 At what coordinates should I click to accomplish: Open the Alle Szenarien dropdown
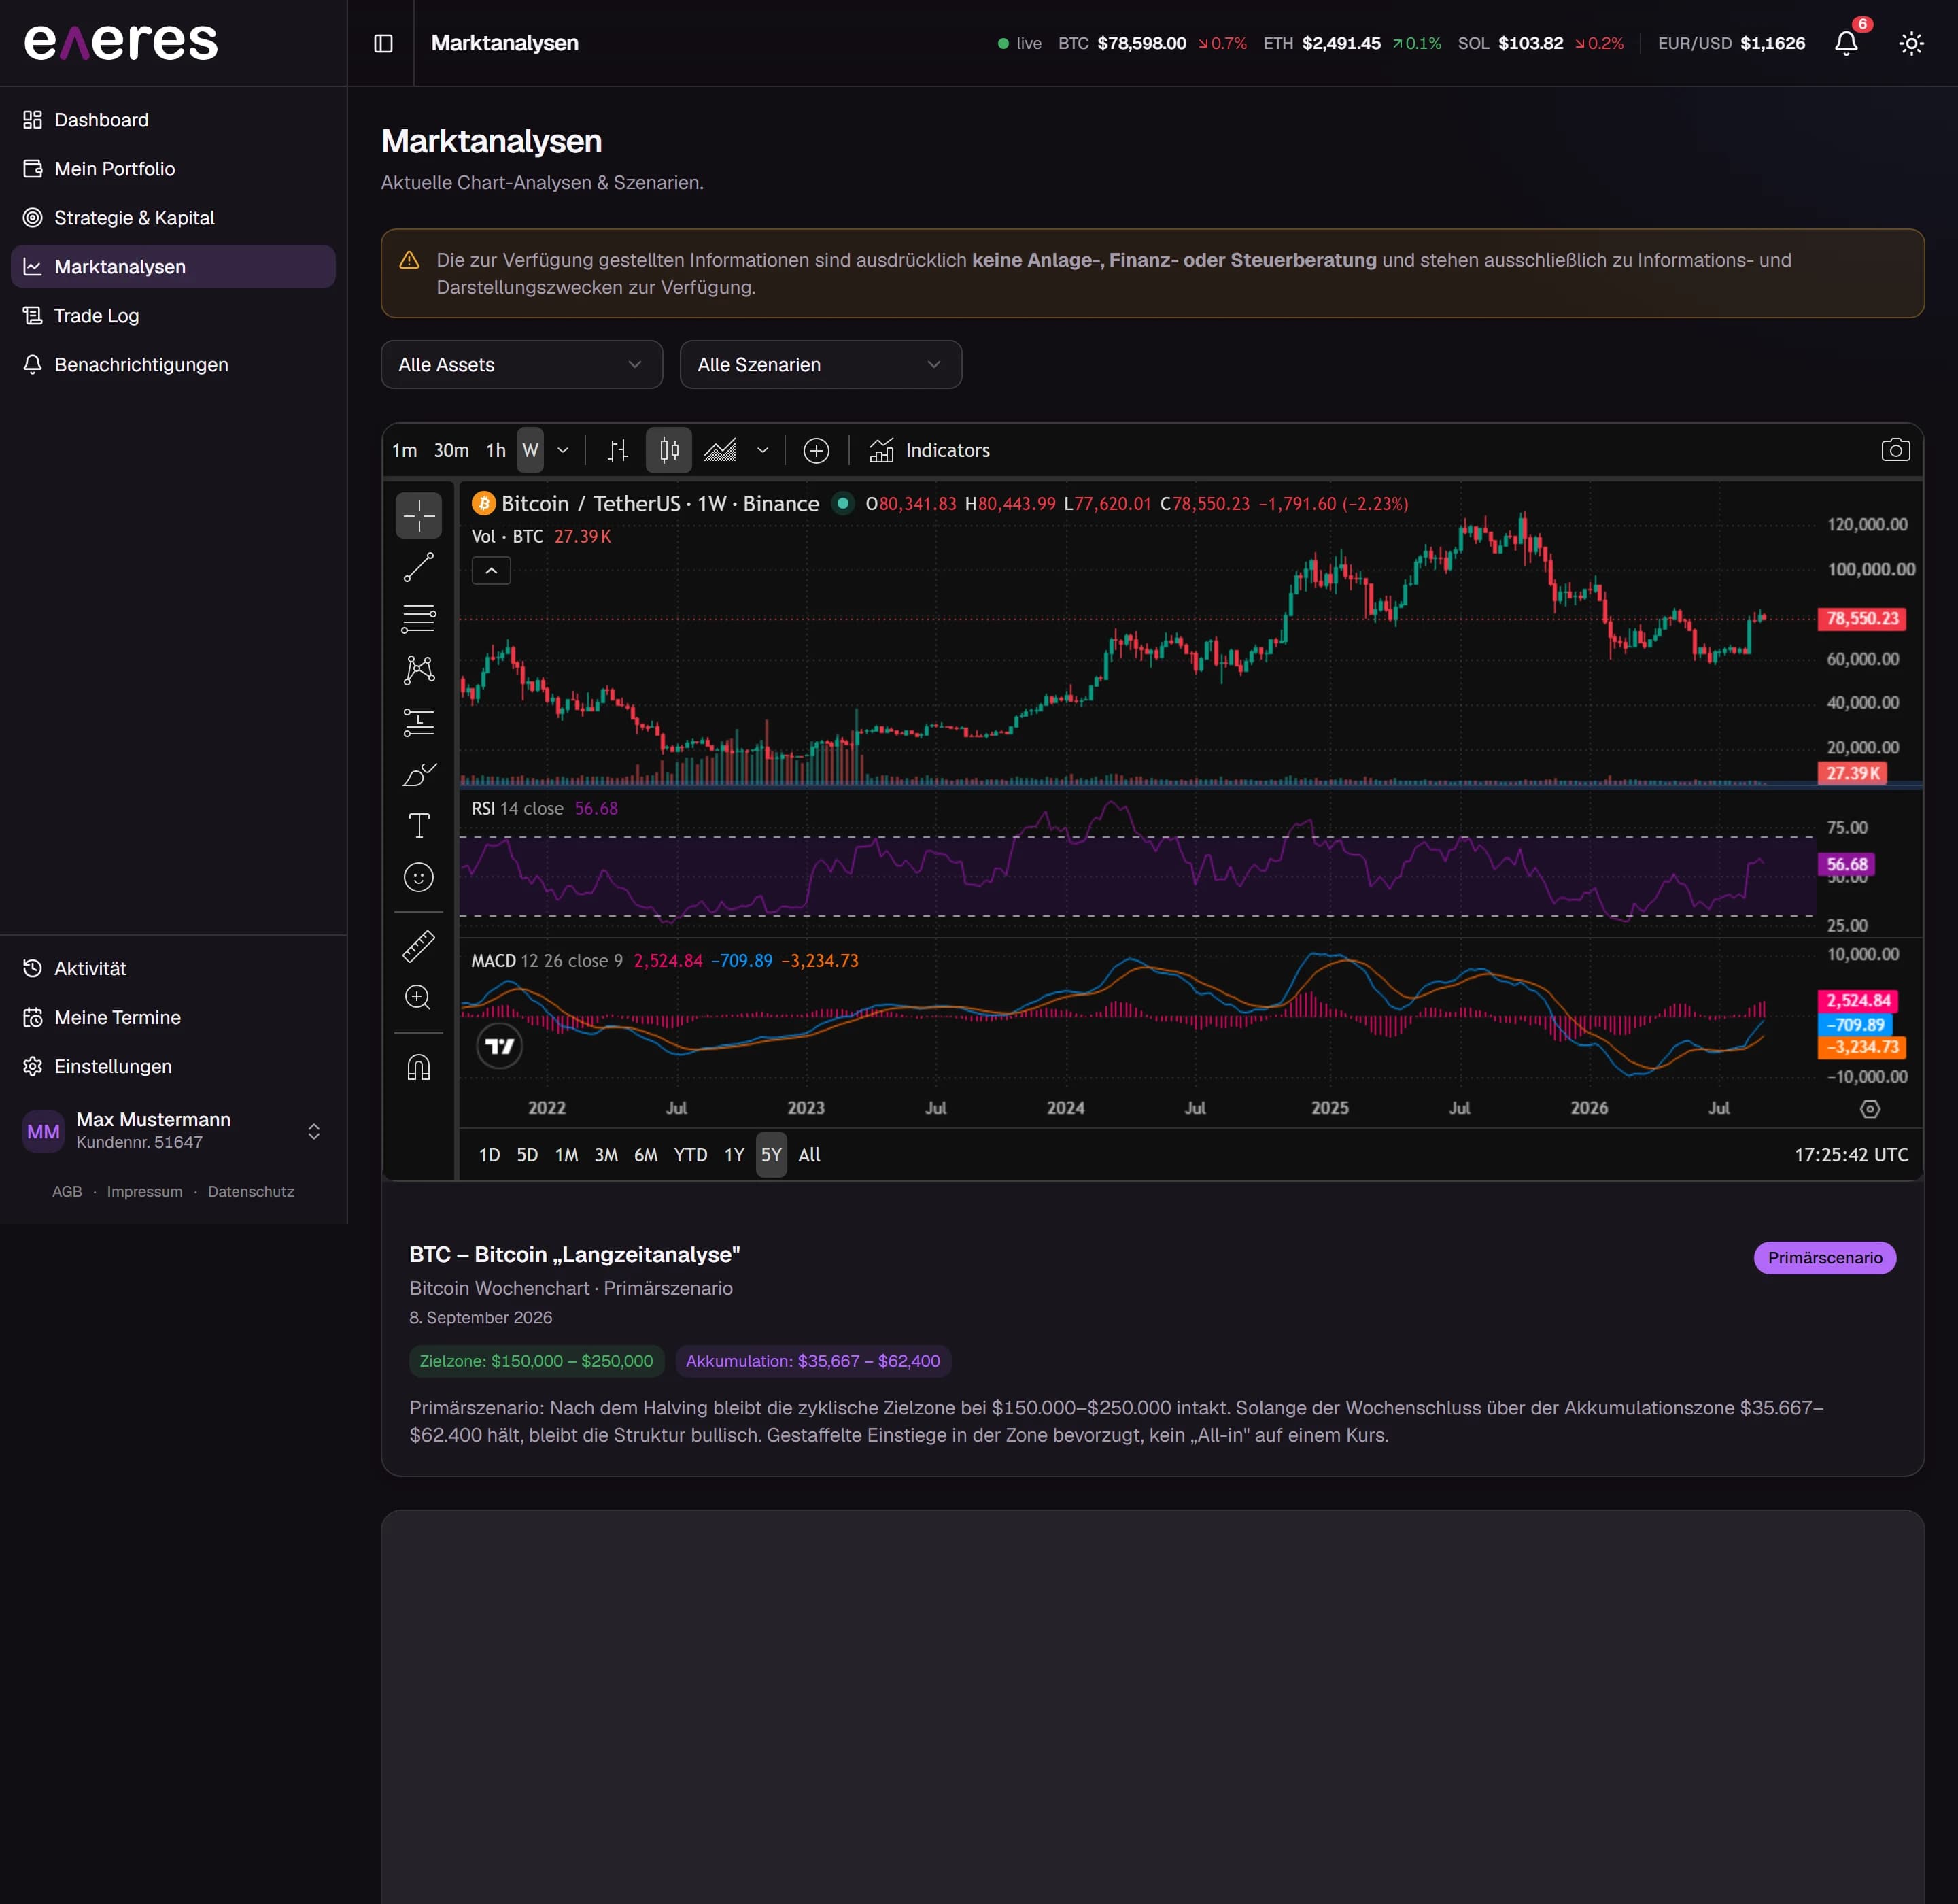[x=820, y=364]
